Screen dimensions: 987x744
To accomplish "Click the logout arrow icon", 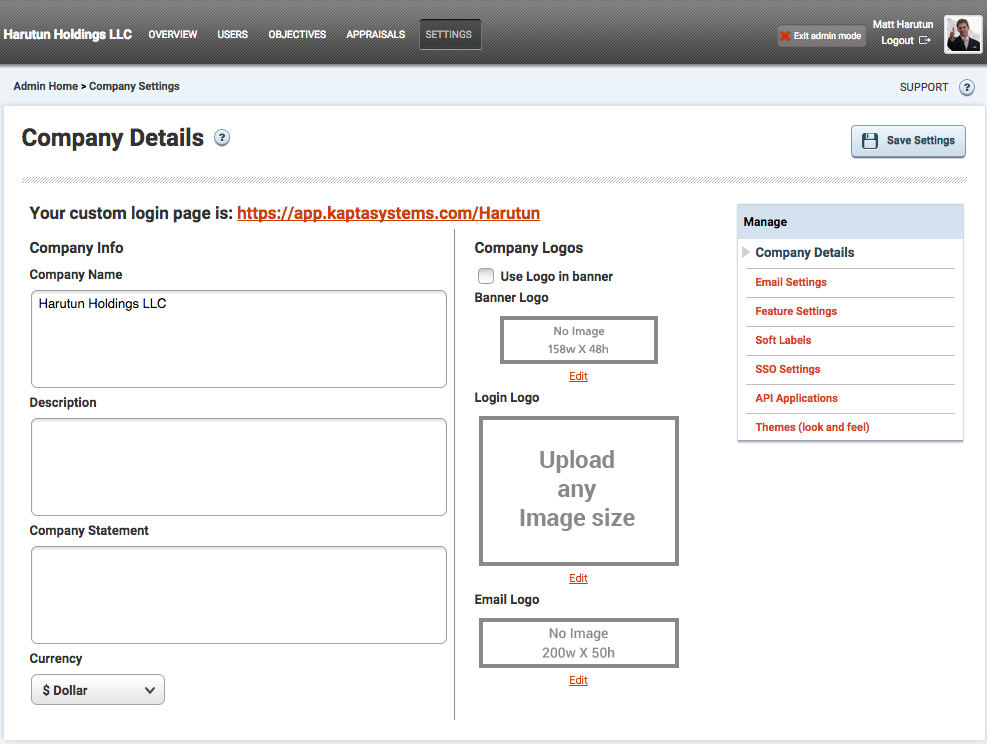I will coord(925,40).
